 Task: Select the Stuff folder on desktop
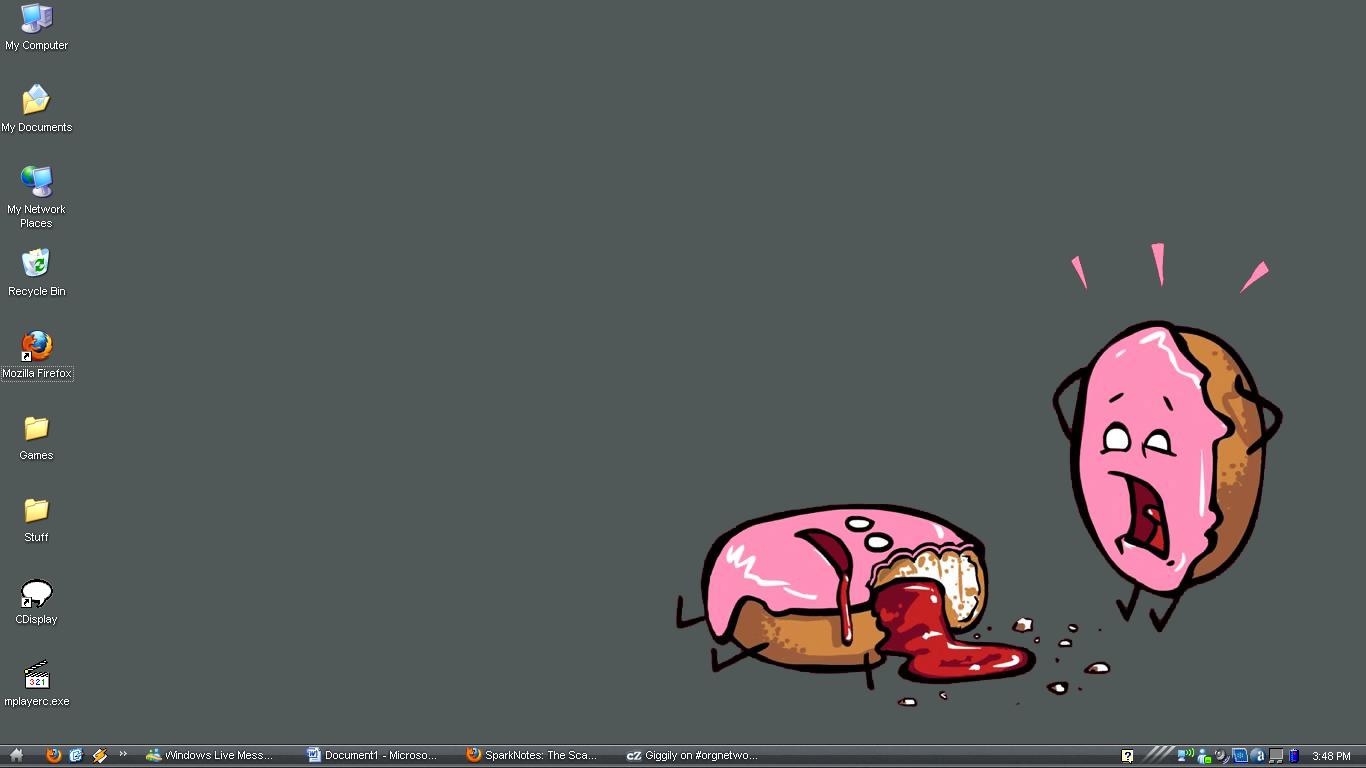(36, 511)
